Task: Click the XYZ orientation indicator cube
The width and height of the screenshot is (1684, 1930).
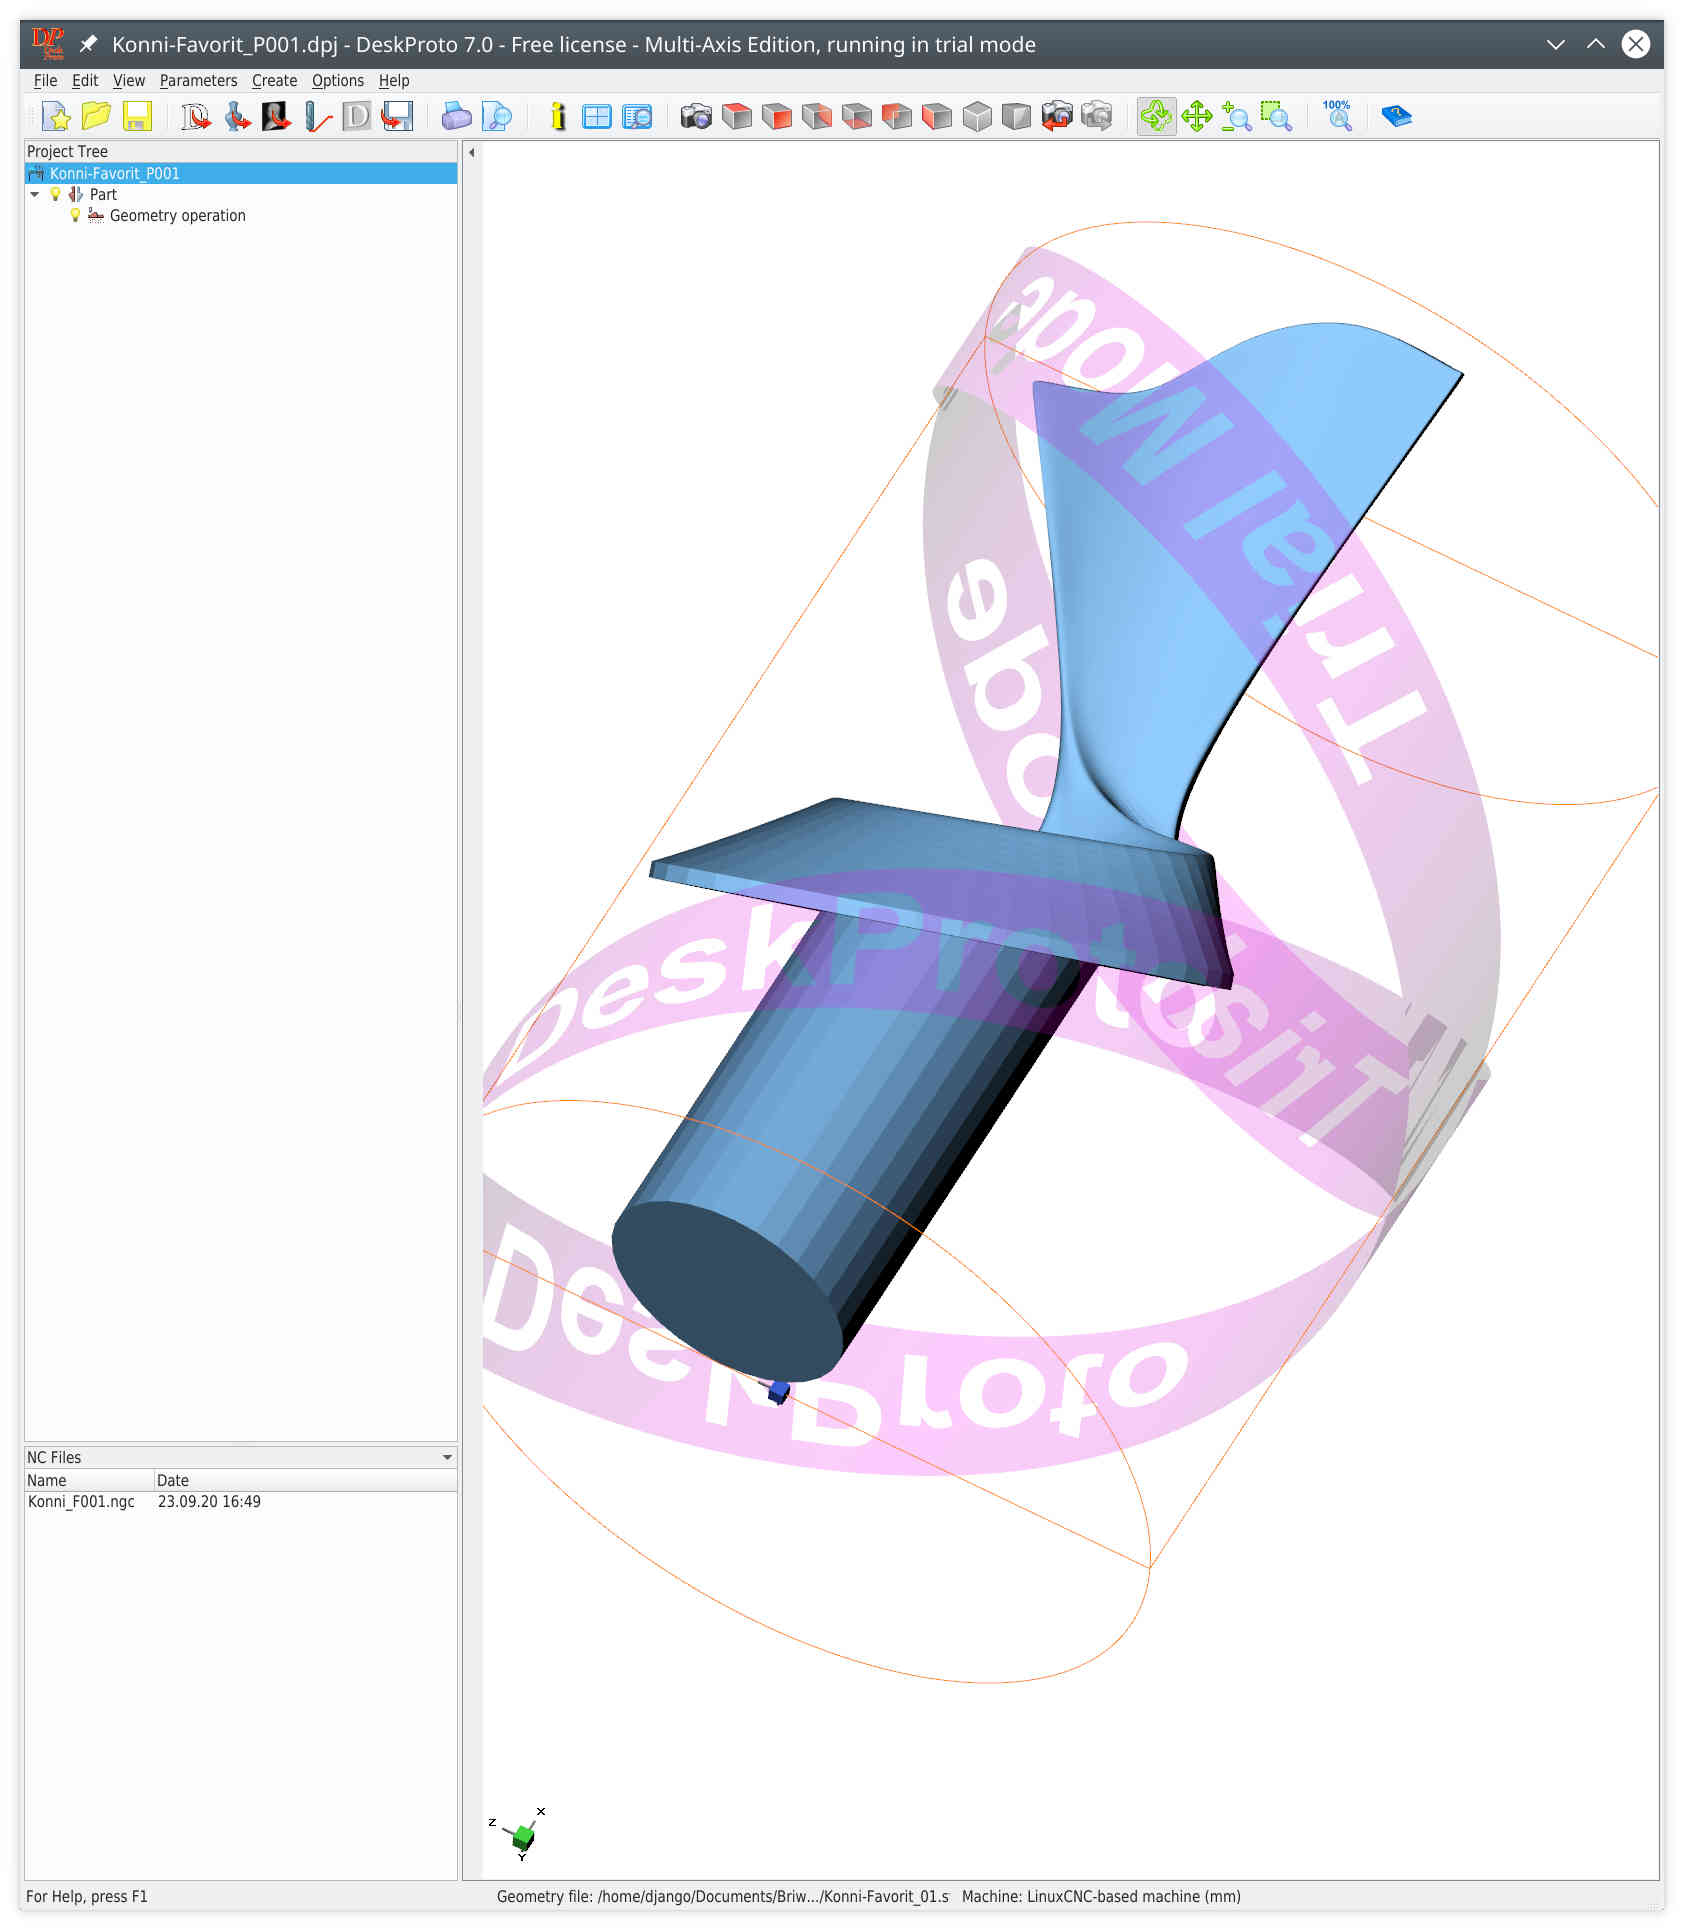Action: [522, 1836]
